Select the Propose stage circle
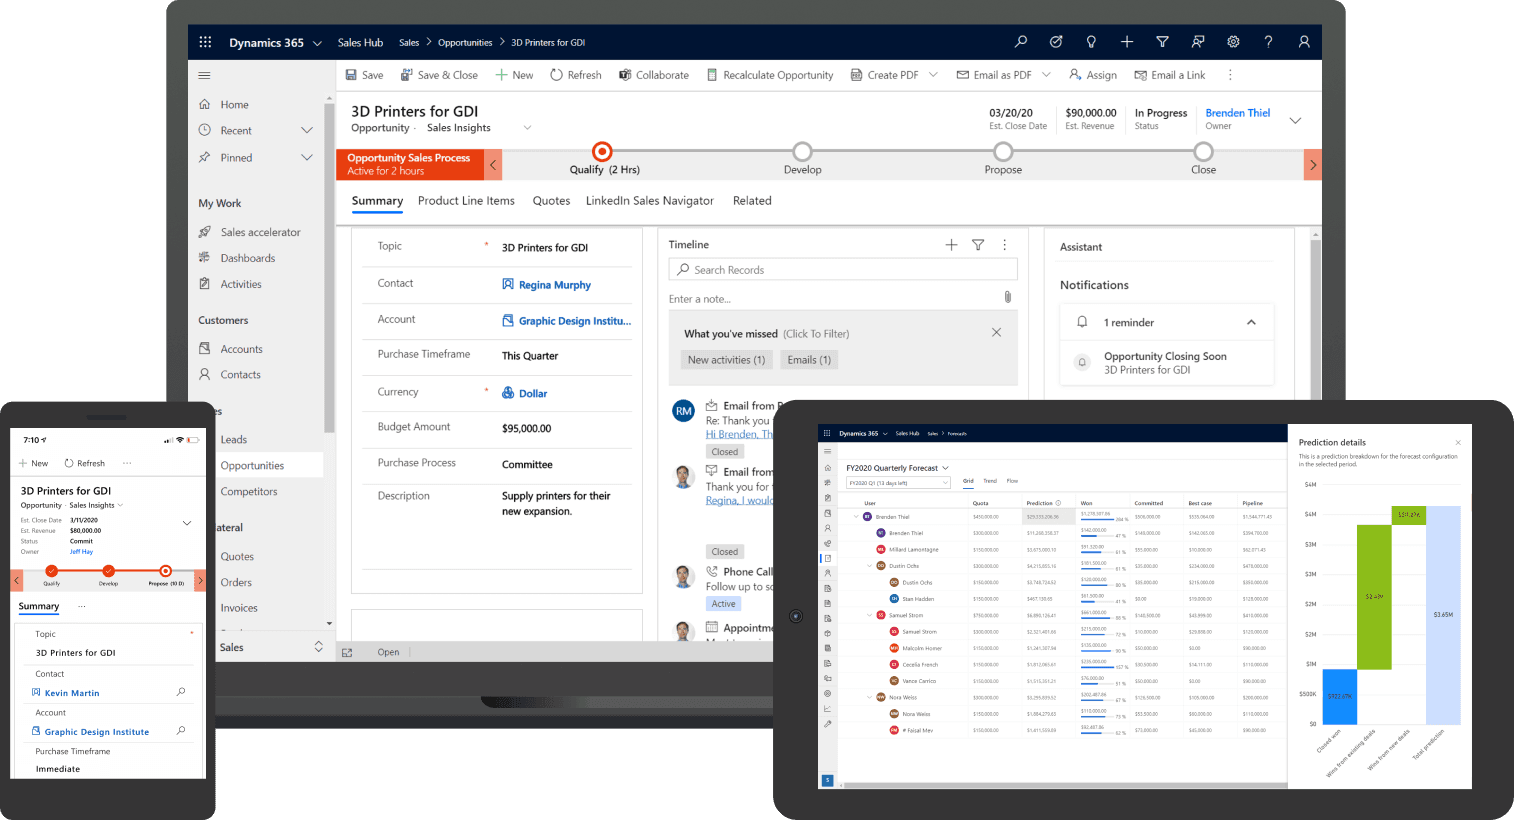 tap(1003, 152)
